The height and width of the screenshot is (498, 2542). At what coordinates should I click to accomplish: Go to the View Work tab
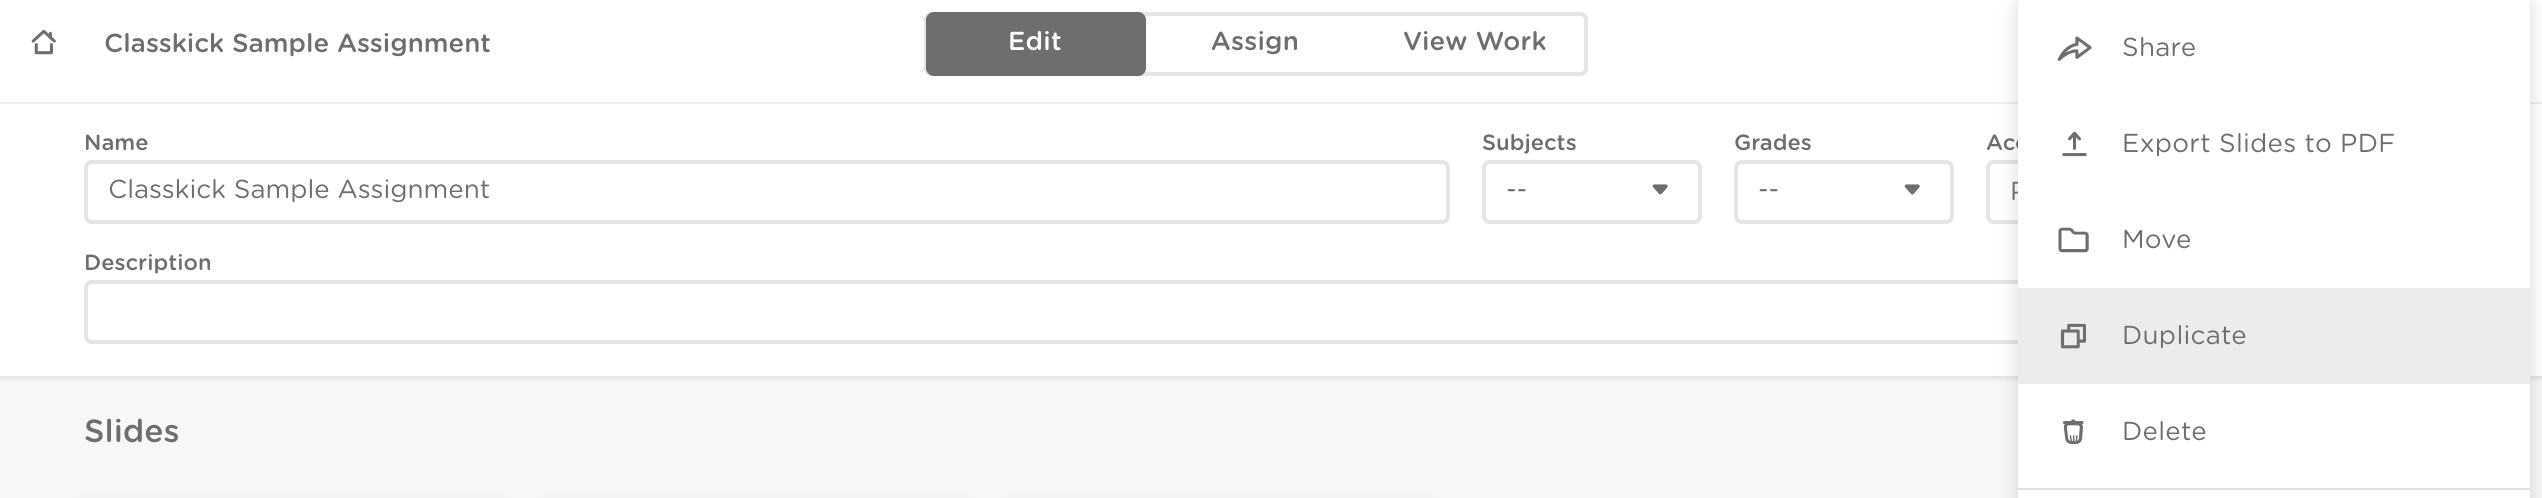click(x=1474, y=43)
